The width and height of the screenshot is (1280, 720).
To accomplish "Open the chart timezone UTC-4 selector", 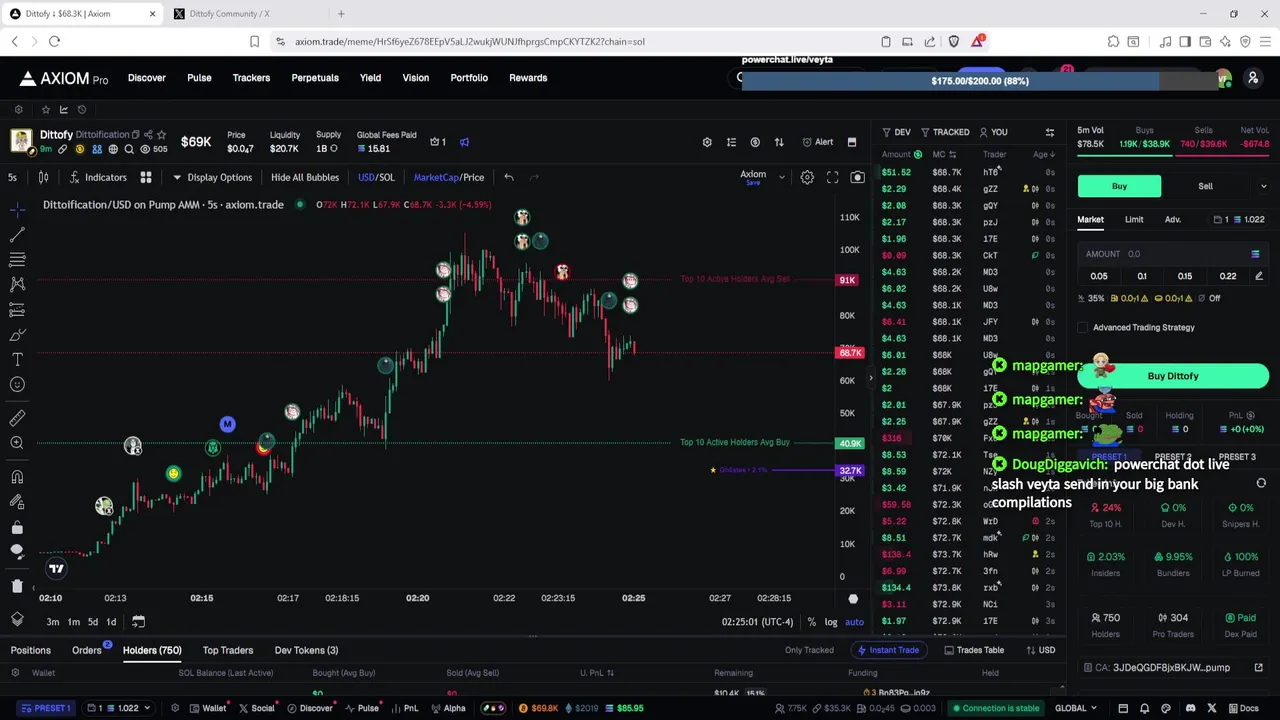I will click(757, 622).
